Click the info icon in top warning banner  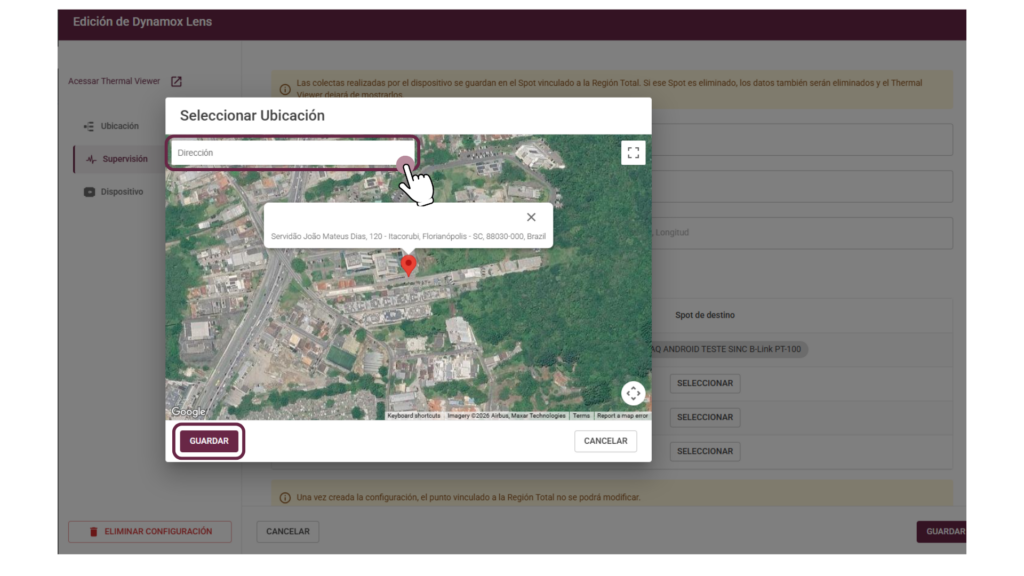pyautogui.click(x=285, y=89)
